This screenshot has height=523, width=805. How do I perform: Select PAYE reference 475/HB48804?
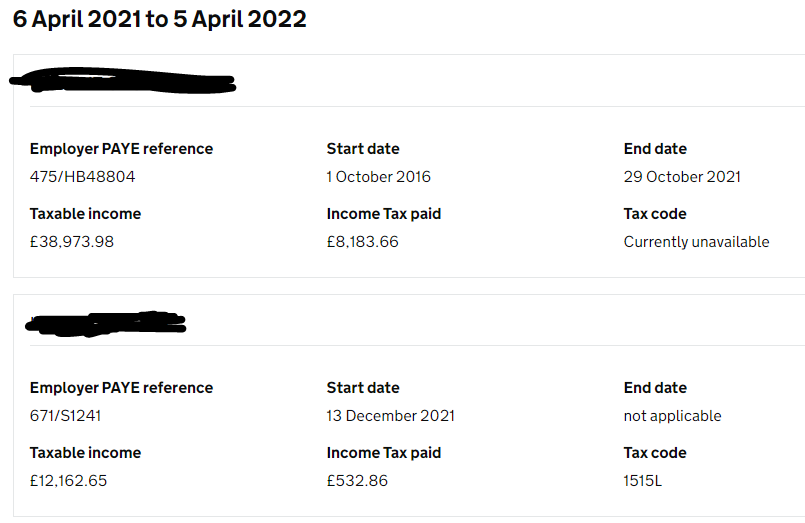82,177
